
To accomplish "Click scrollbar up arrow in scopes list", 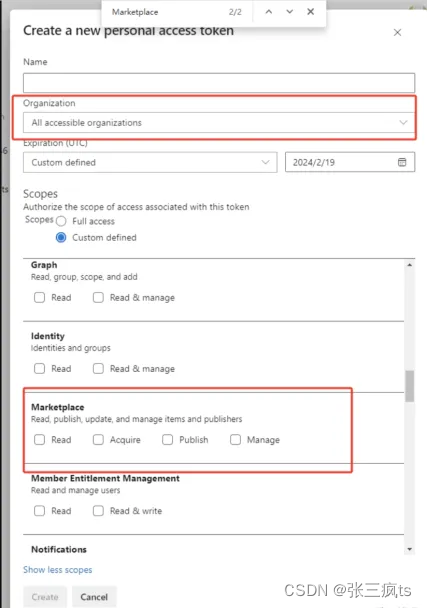I will tap(410, 265).
